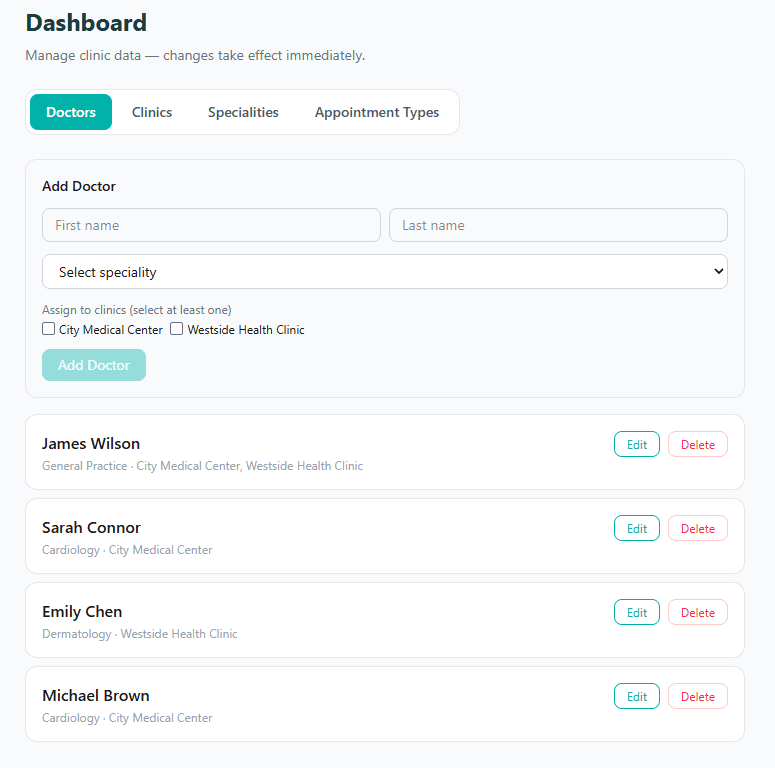Check the City Medical Center checkbox
Viewport: 775px width, 768px height.
click(x=48, y=329)
